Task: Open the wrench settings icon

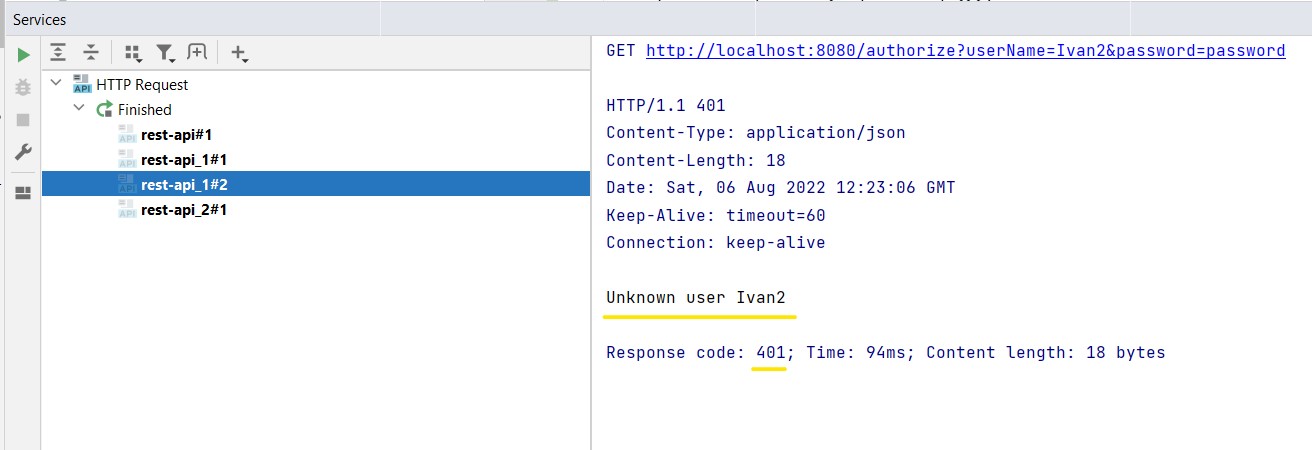Action: [x=23, y=152]
